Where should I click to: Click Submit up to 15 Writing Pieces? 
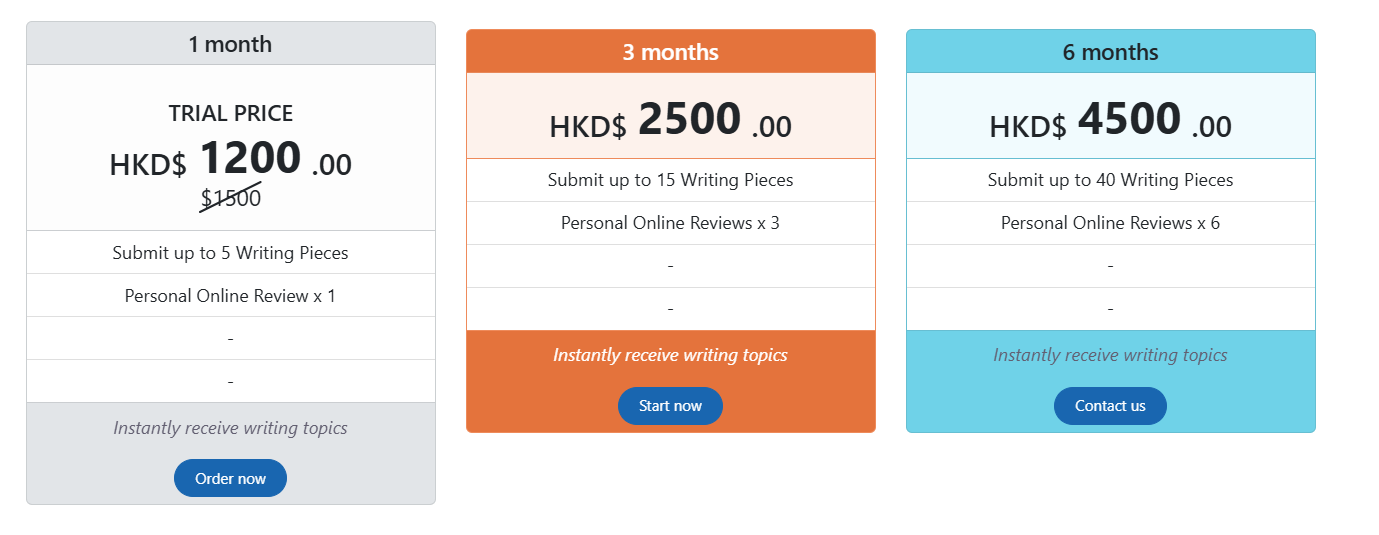click(x=671, y=180)
